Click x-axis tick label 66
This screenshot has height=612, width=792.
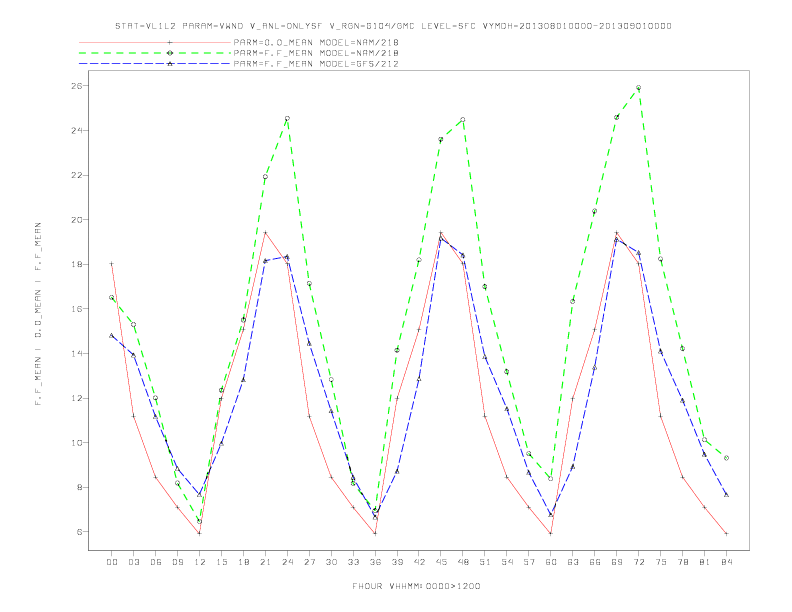pos(595,562)
